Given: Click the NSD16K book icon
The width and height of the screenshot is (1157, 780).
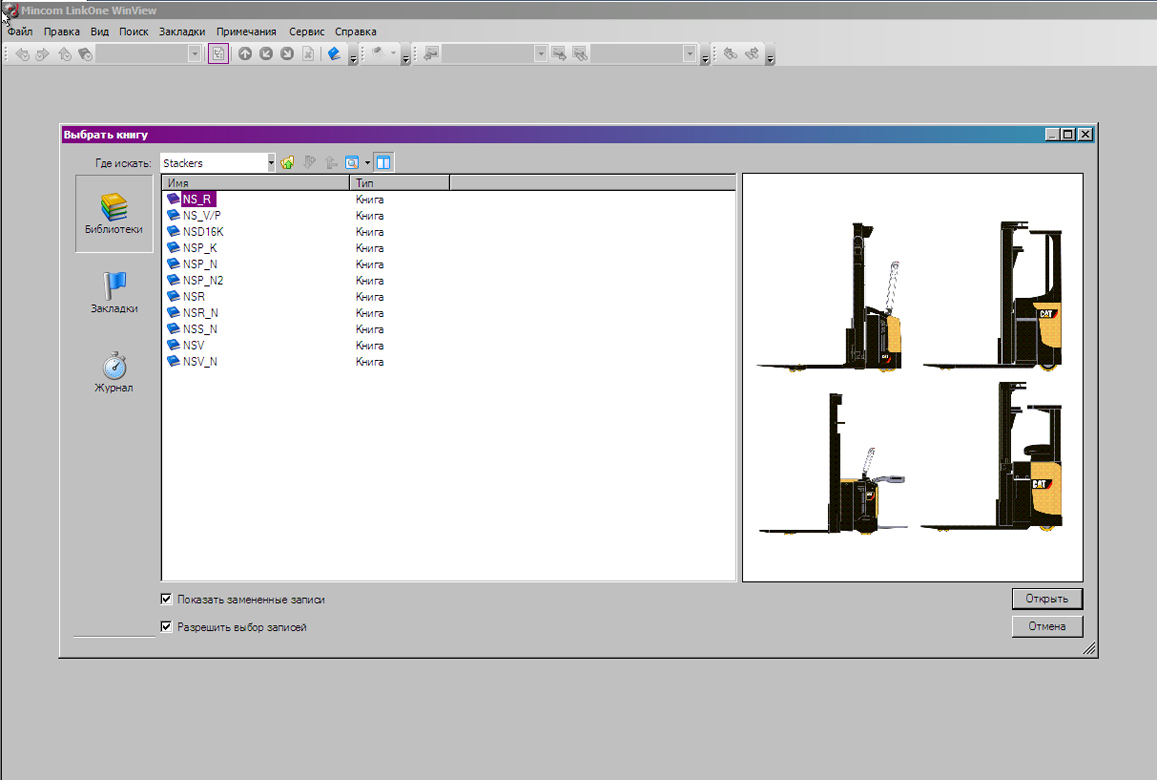Looking at the screenshot, I should [174, 232].
